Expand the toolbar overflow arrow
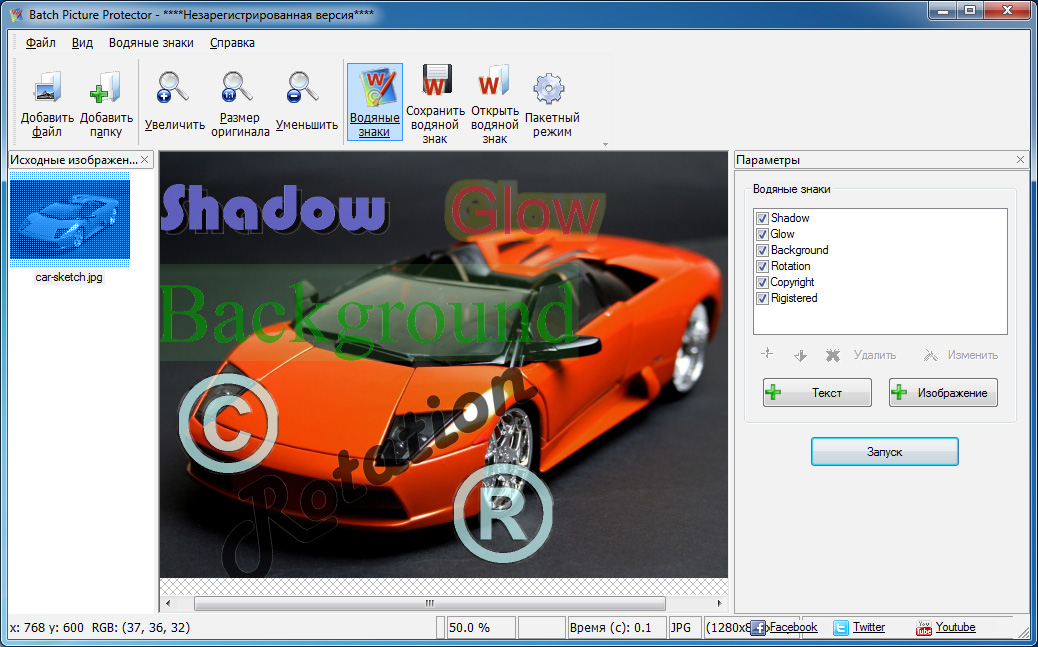Image resolution: width=1038 pixels, height=647 pixels. pyautogui.click(x=604, y=145)
